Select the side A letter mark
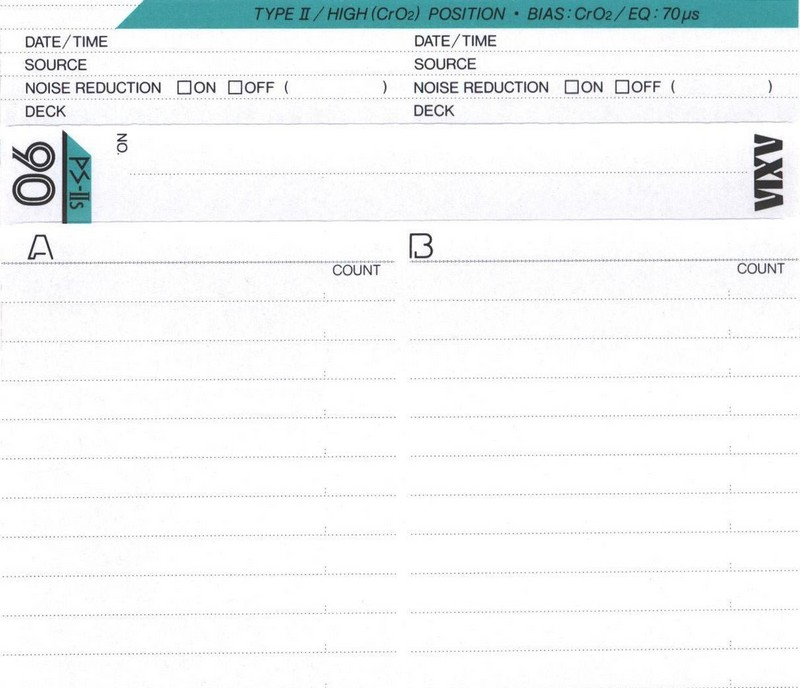 tap(39, 247)
